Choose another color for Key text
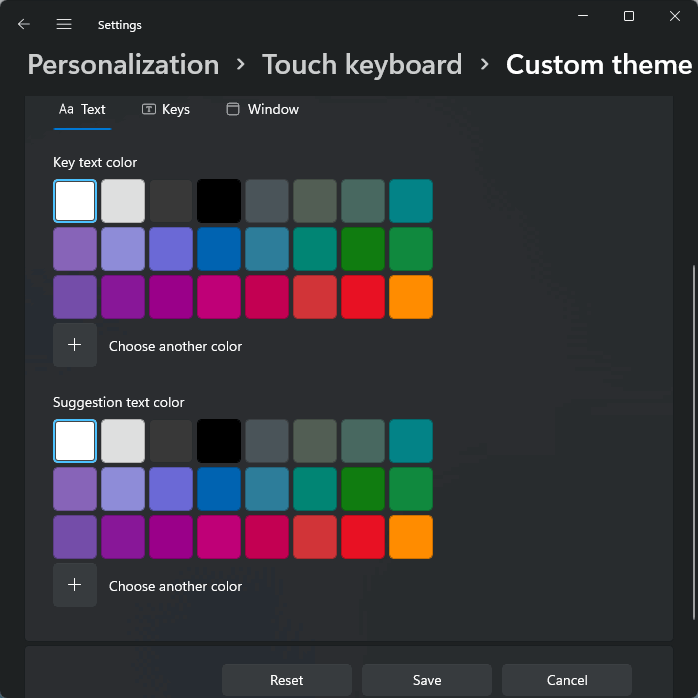The width and height of the screenshot is (698, 698). pyautogui.click(x=175, y=346)
